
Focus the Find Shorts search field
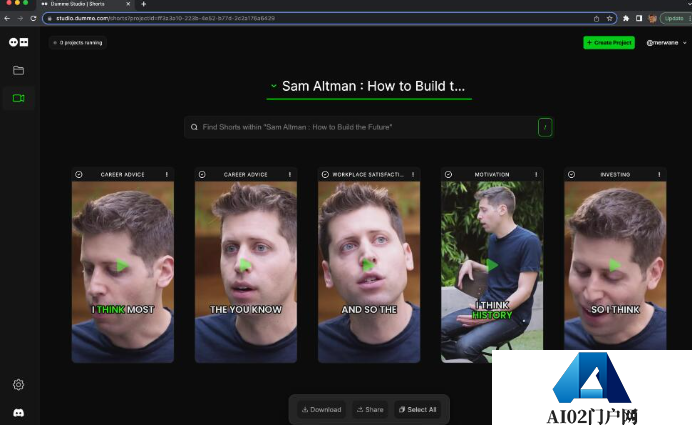(x=369, y=127)
